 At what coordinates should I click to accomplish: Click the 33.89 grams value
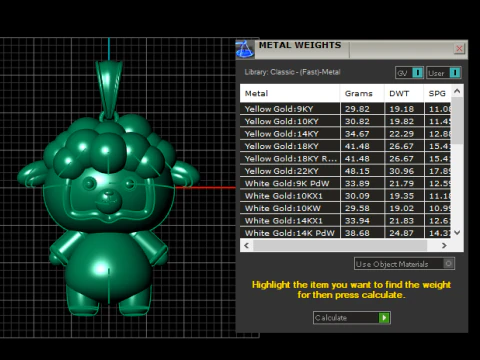click(357, 183)
